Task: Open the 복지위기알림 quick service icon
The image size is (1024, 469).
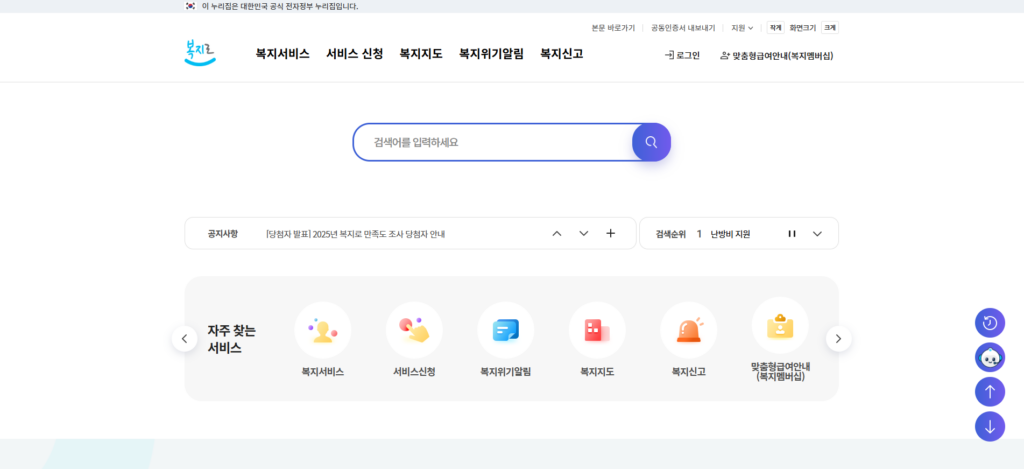Action: [x=505, y=330]
